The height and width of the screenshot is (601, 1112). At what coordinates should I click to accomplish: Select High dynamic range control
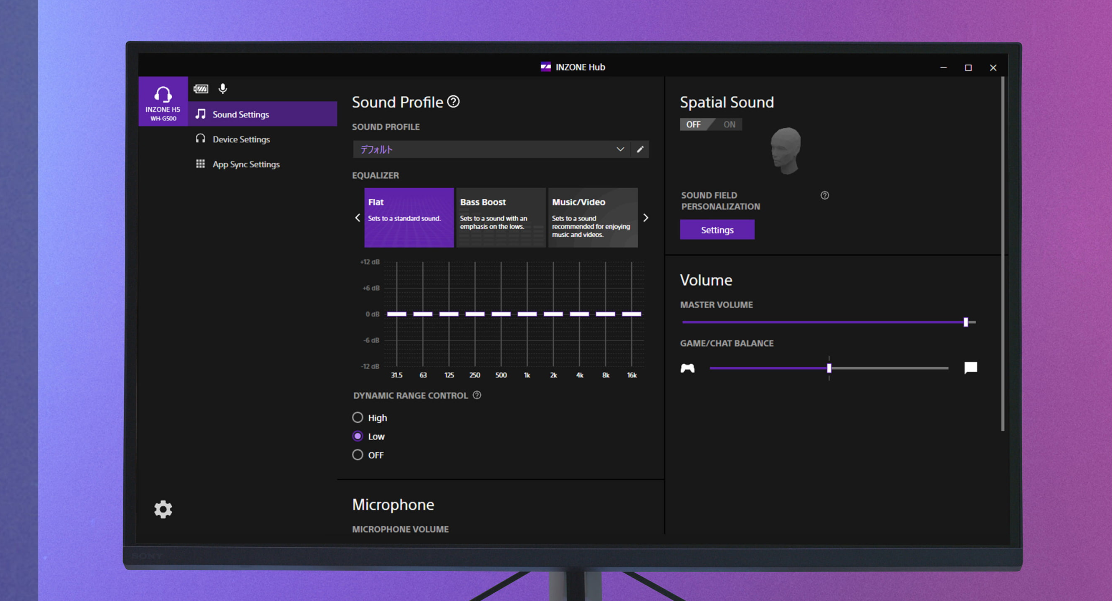(x=358, y=418)
